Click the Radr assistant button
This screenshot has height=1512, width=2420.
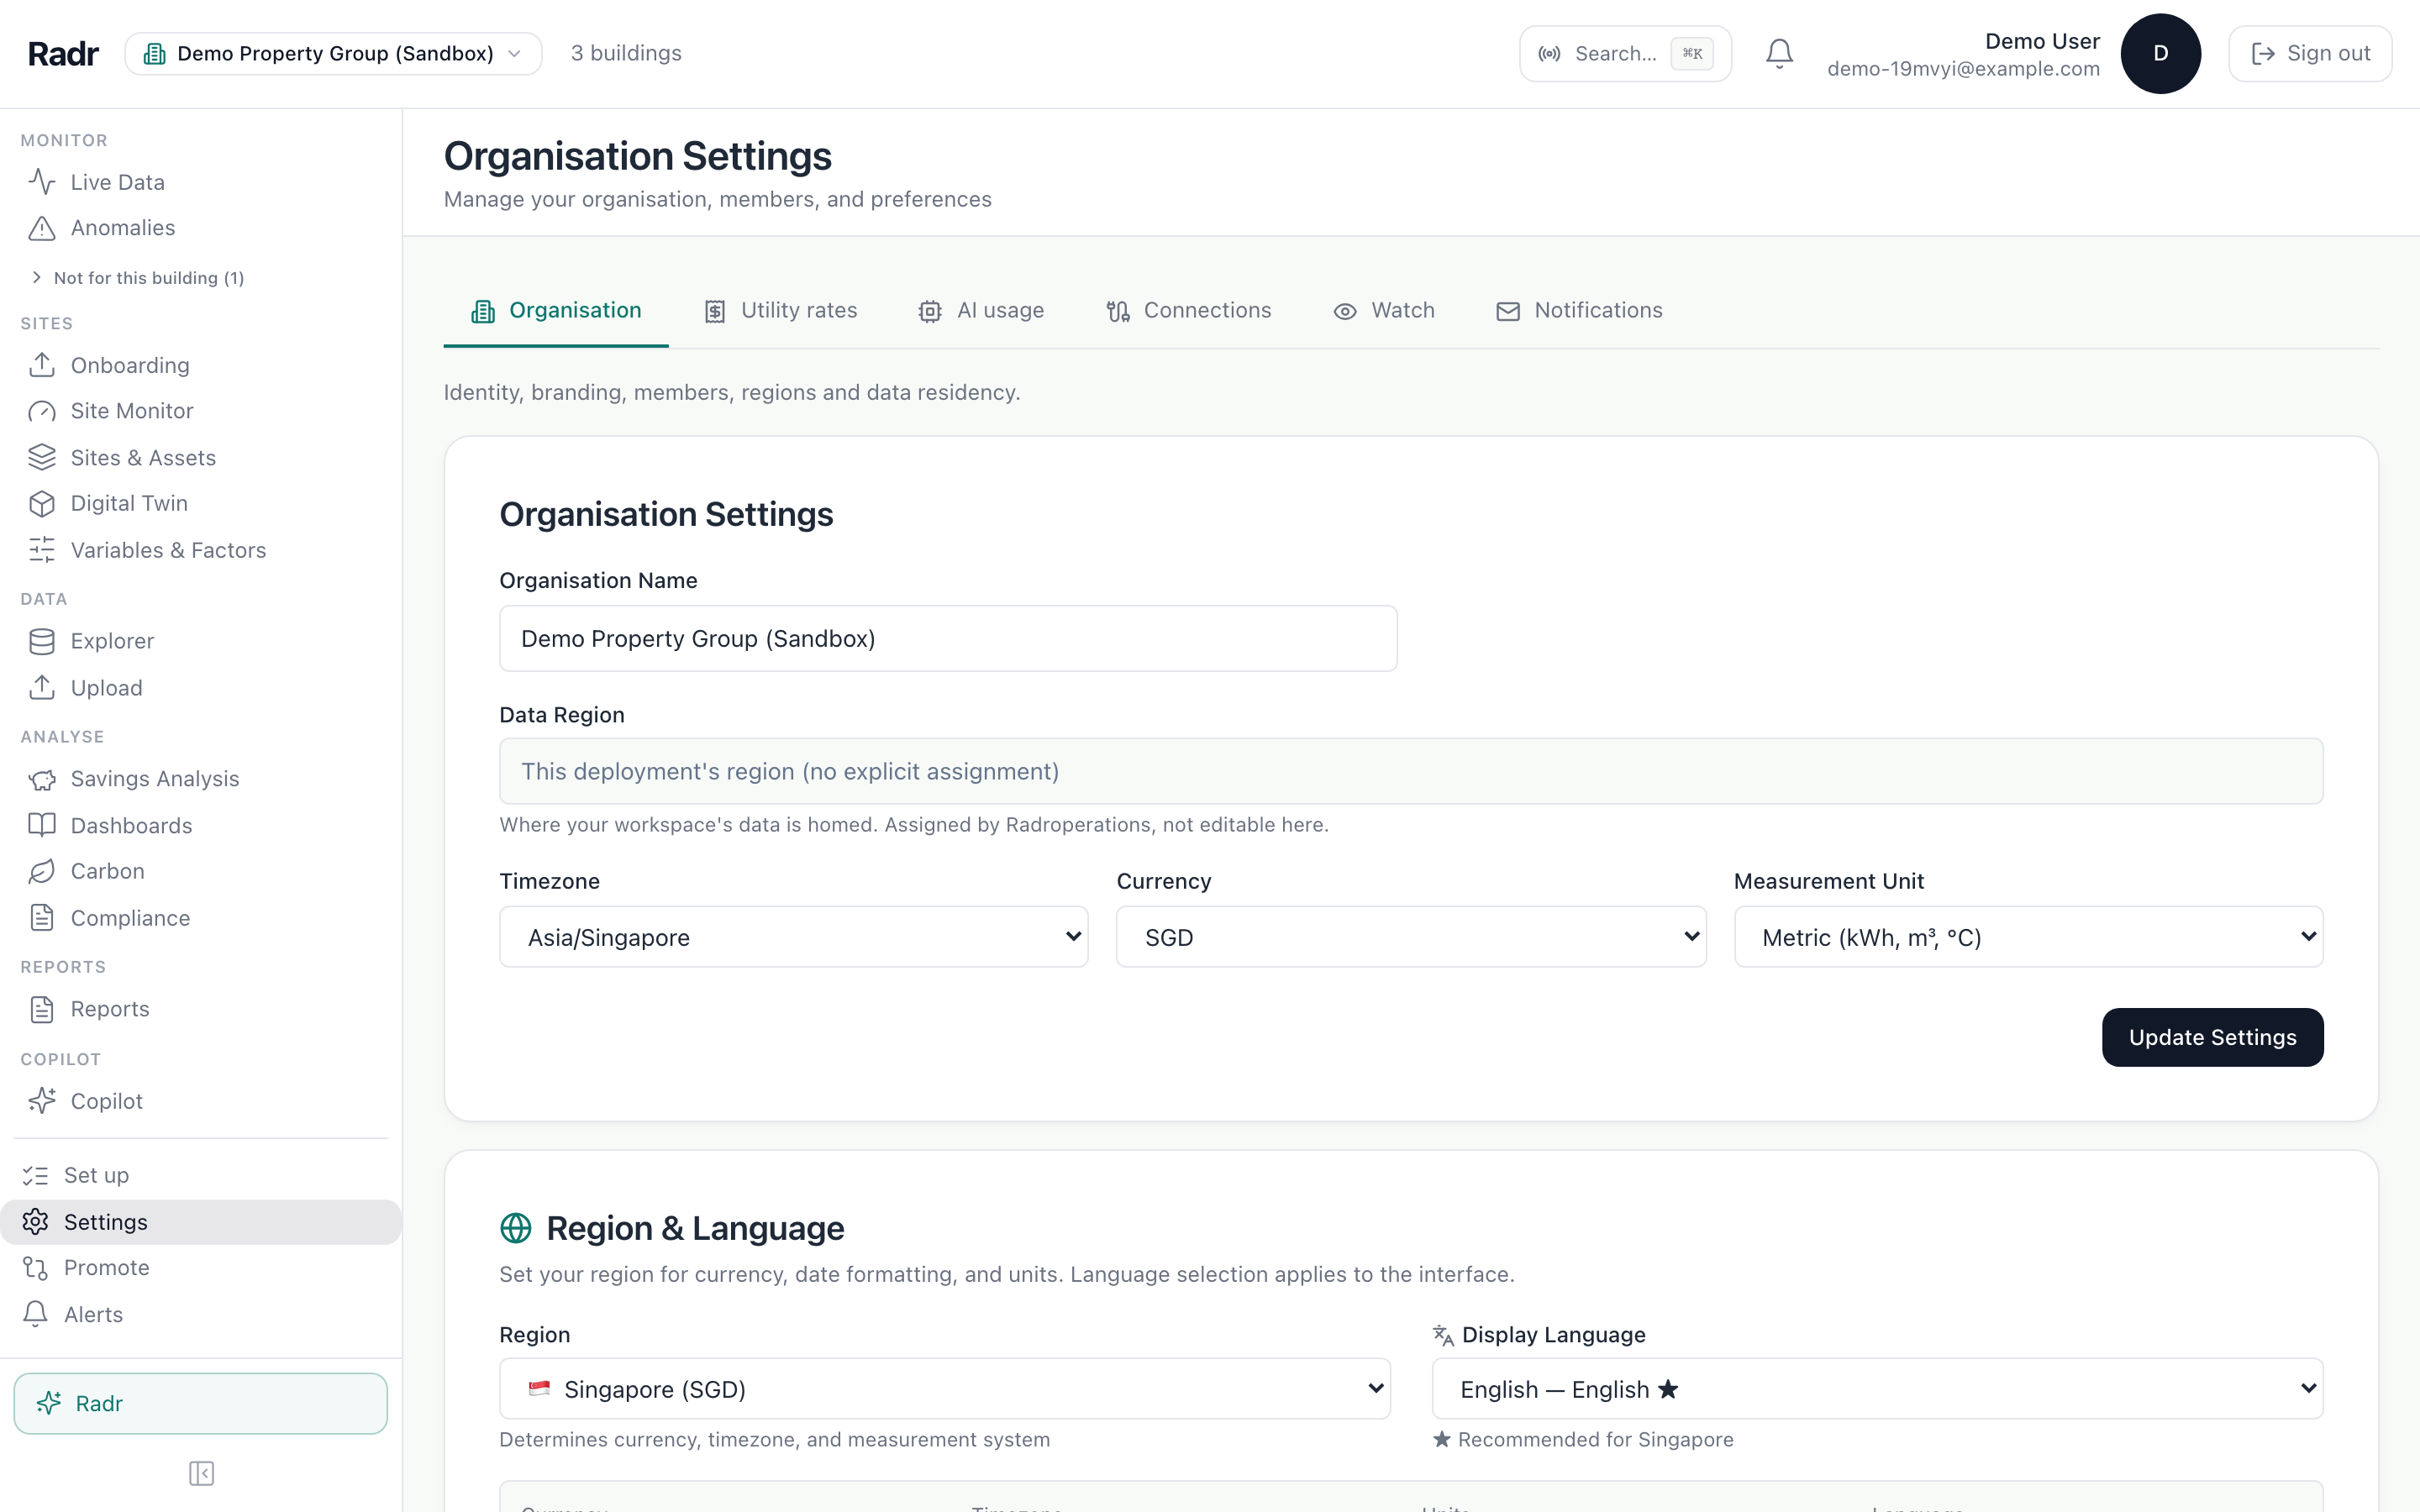(200, 1403)
